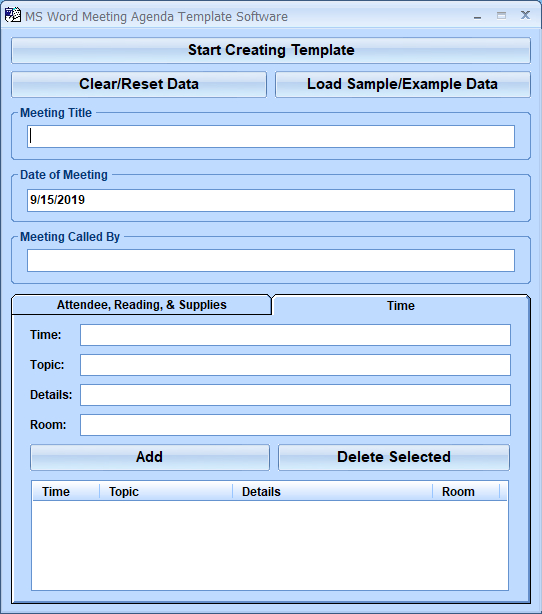
Task: Click the Delete Selected button
Action: click(x=394, y=457)
